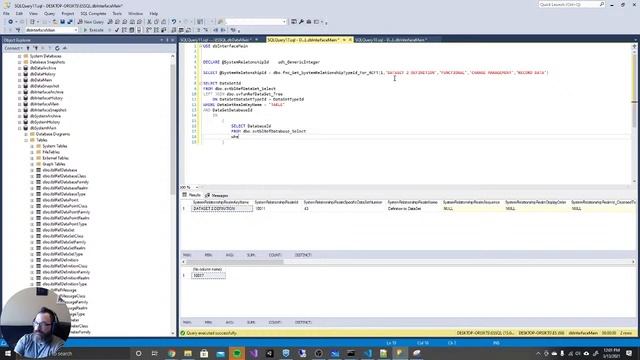Select the dbo.tblRefDatabase table
Viewport: 640px width, 360px height.
pyautogui.click(x=60, y=170)
